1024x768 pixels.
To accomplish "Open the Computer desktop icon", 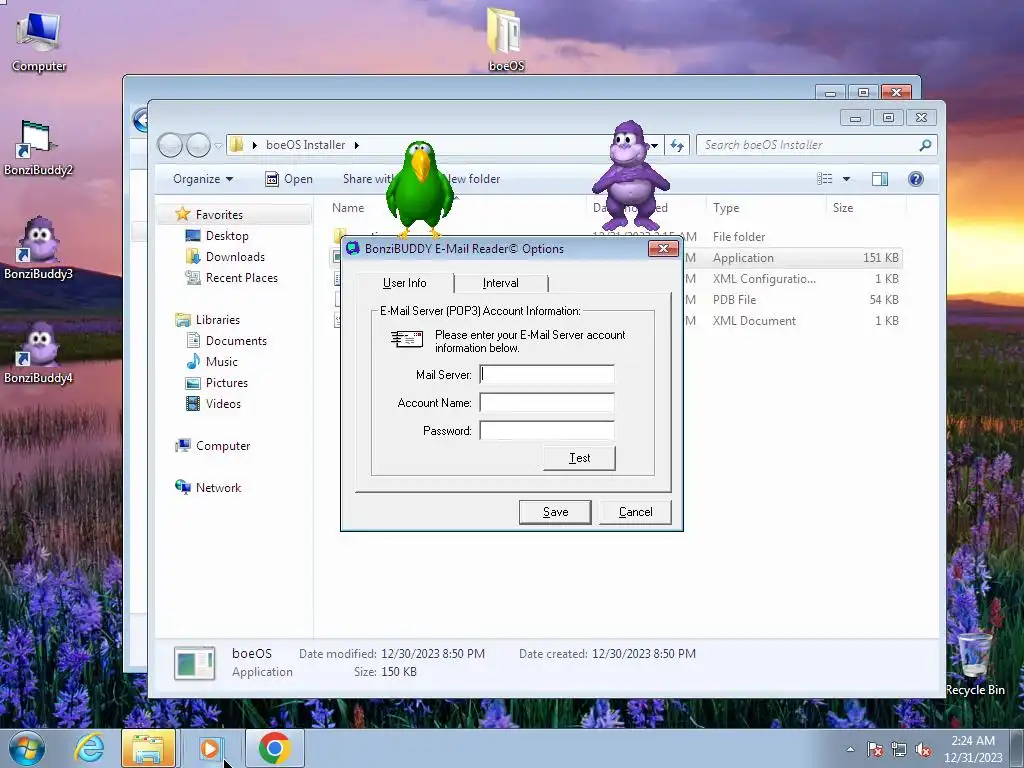I will 39,40.
